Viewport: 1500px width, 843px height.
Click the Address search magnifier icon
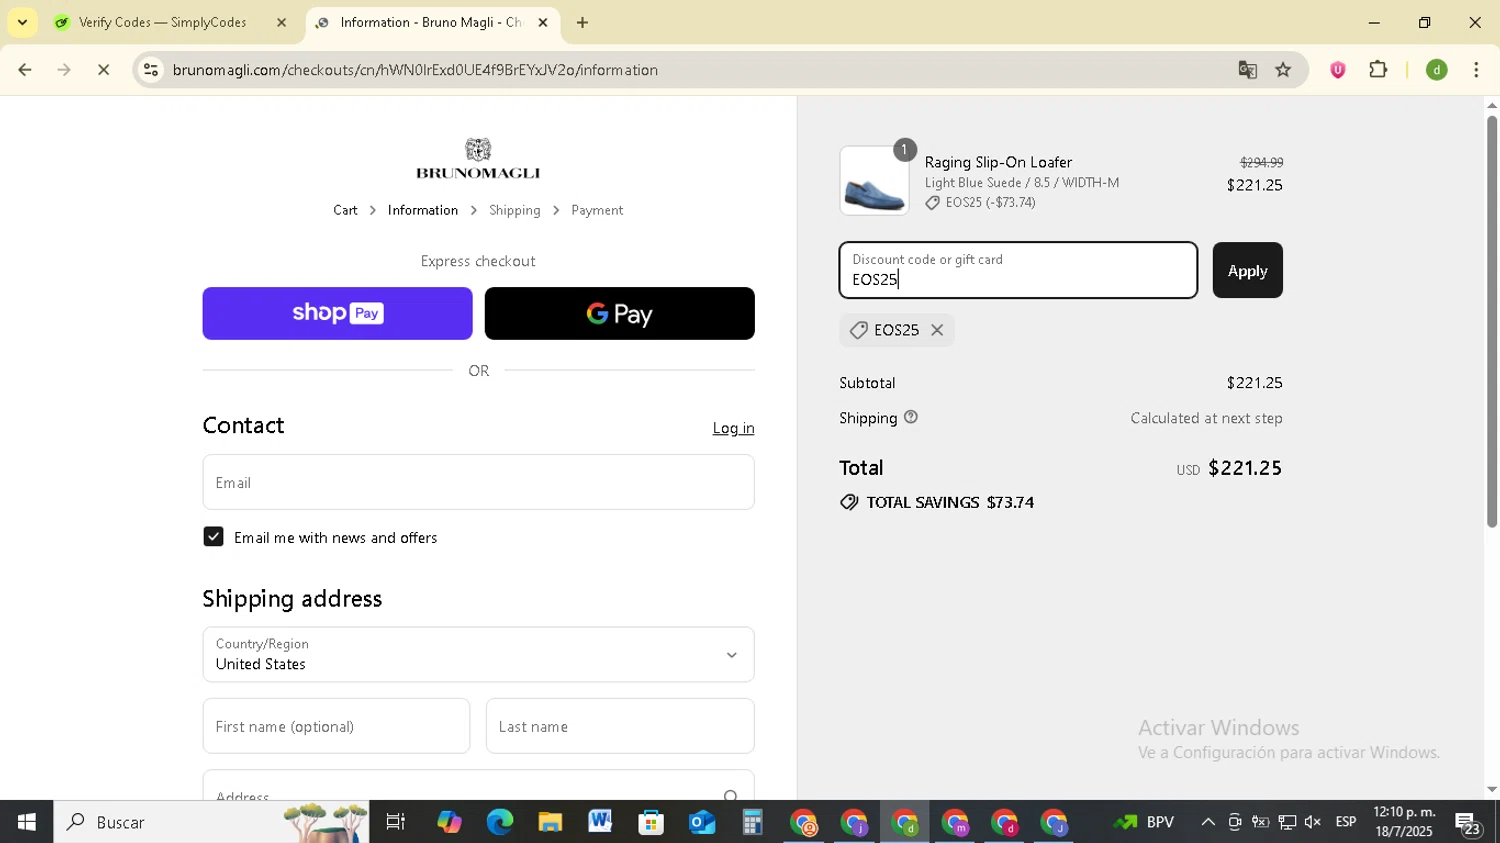[731, 795]
